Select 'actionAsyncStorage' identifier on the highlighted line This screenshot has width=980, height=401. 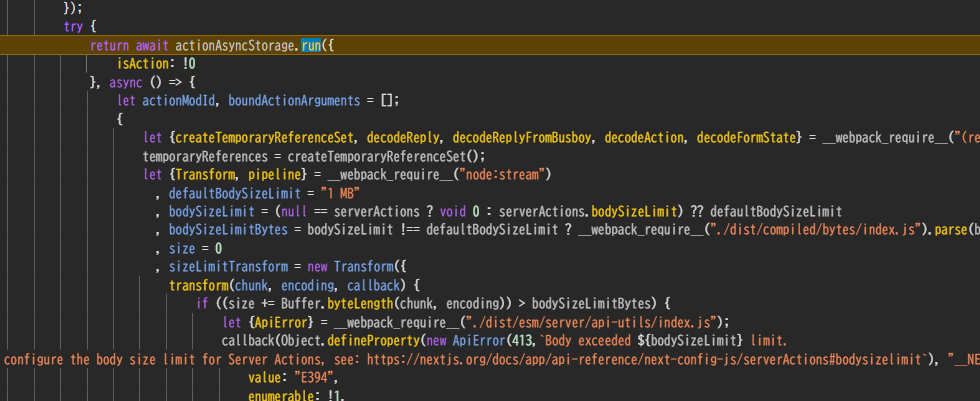235,45
